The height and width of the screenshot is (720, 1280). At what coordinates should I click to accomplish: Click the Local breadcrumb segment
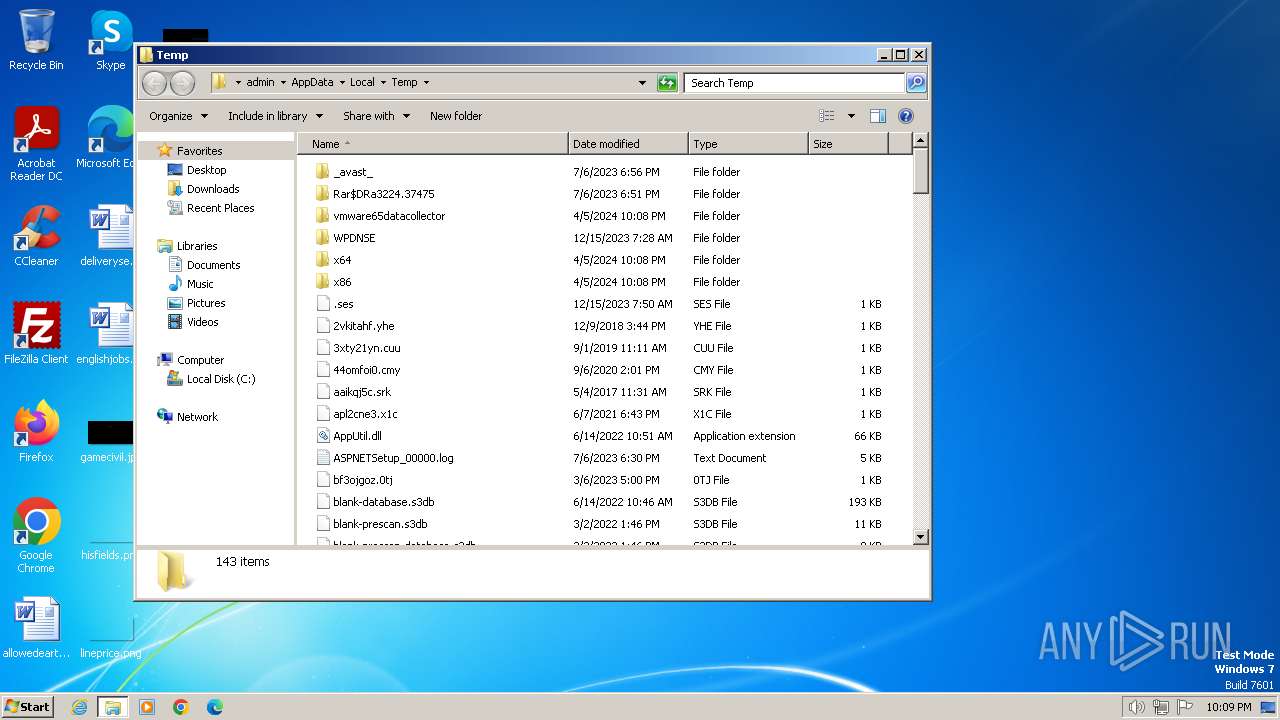click(362, 83)
